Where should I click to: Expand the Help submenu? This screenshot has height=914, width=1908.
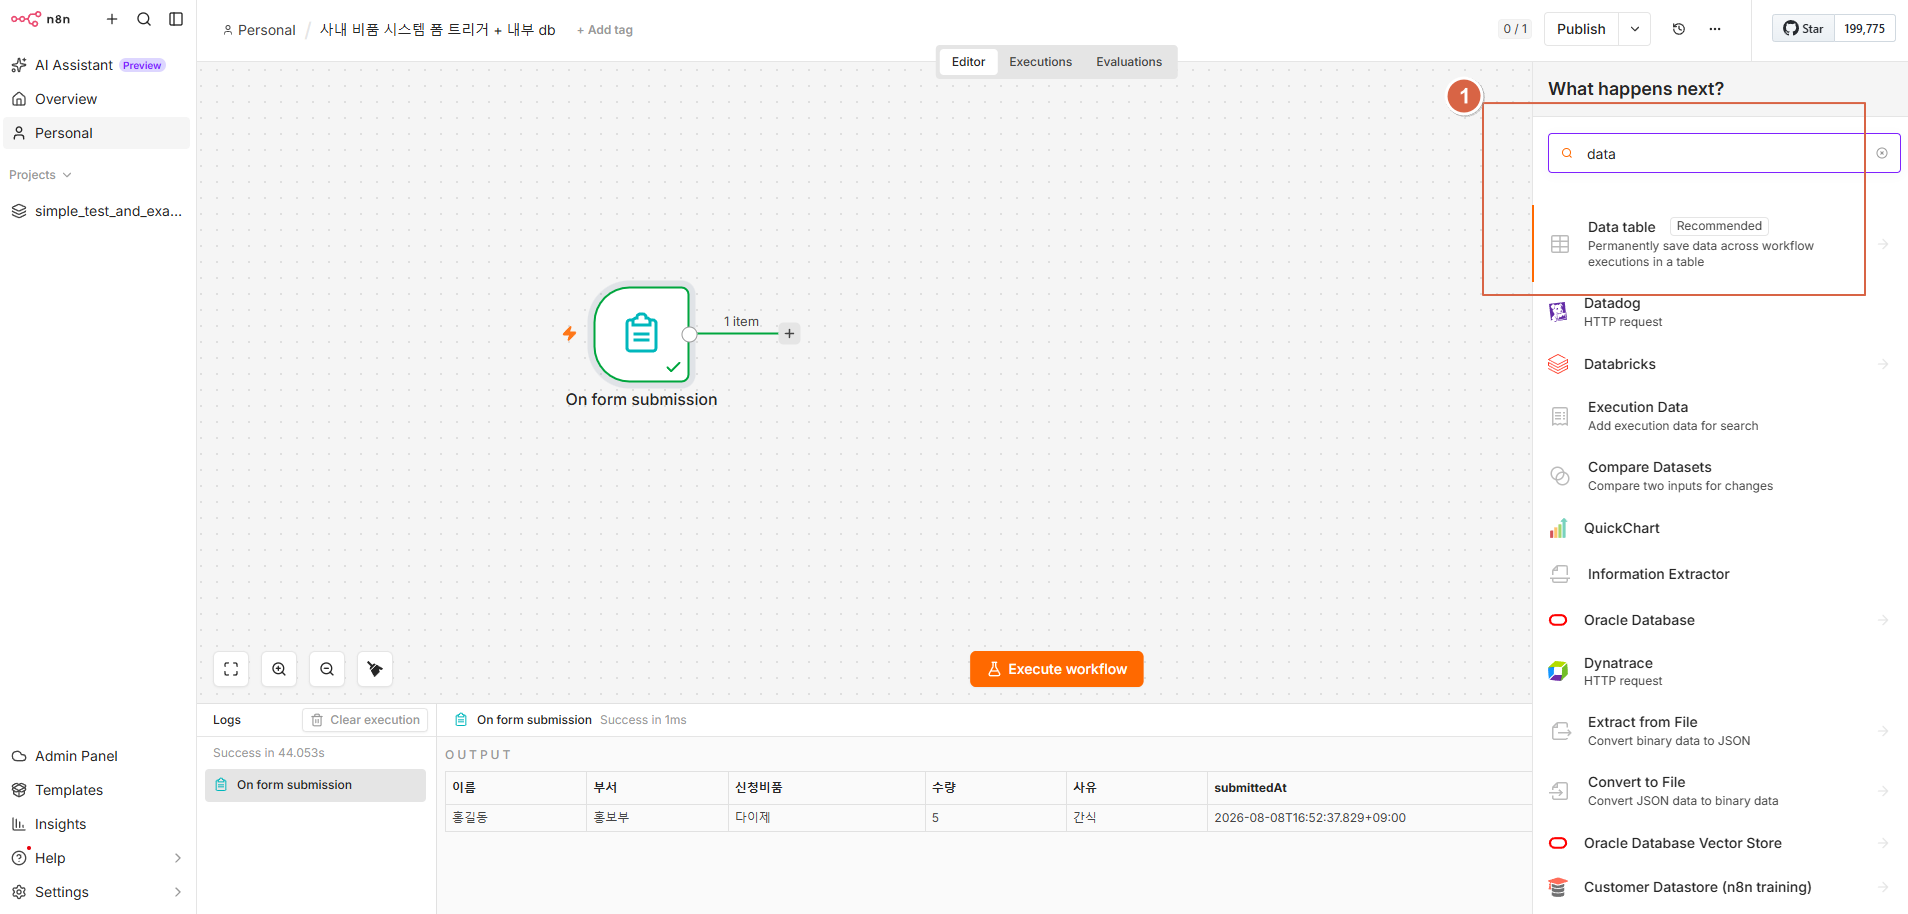coord(178,858)
